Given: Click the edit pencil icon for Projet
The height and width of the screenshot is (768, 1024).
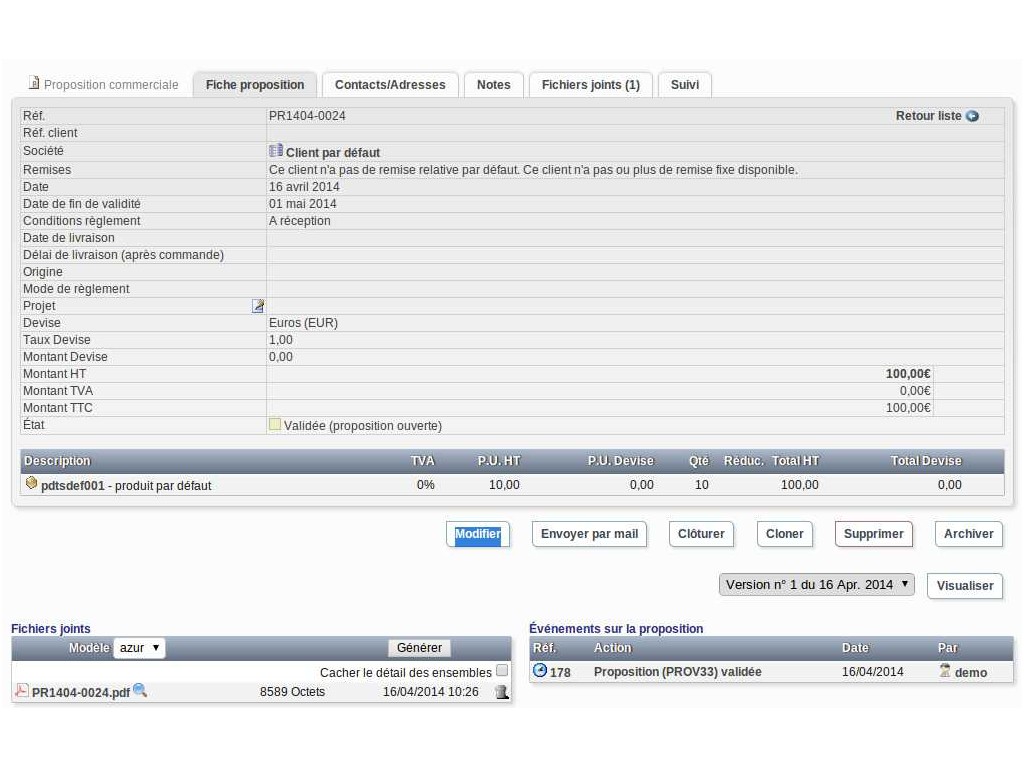Looking at the screenshot, I should (x=258, y=306).
